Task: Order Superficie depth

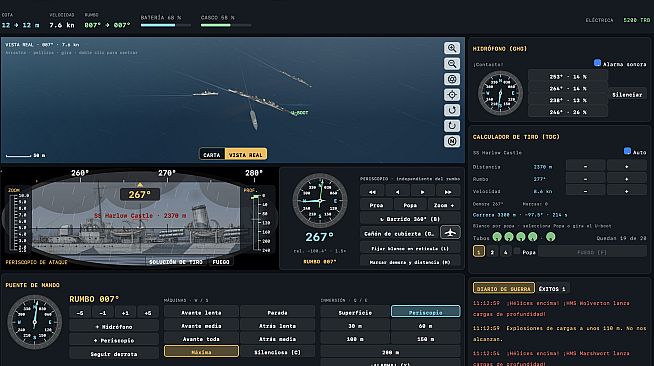Action: [355, 312]
